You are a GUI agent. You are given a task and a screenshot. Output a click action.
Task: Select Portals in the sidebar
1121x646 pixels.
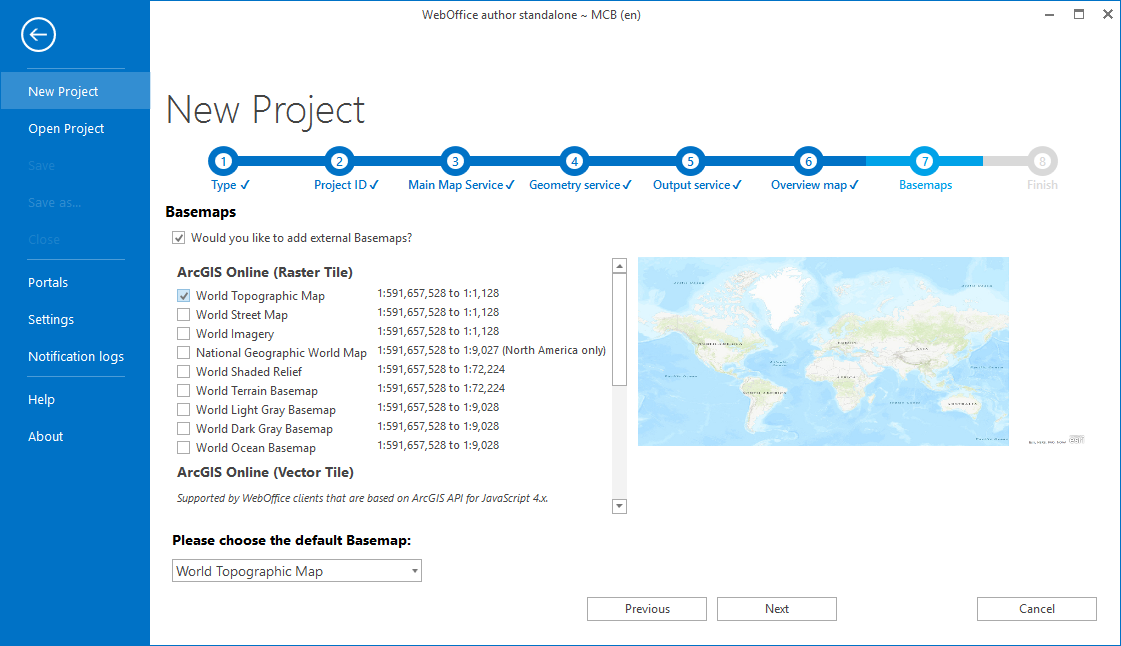(x=47, y=282)
